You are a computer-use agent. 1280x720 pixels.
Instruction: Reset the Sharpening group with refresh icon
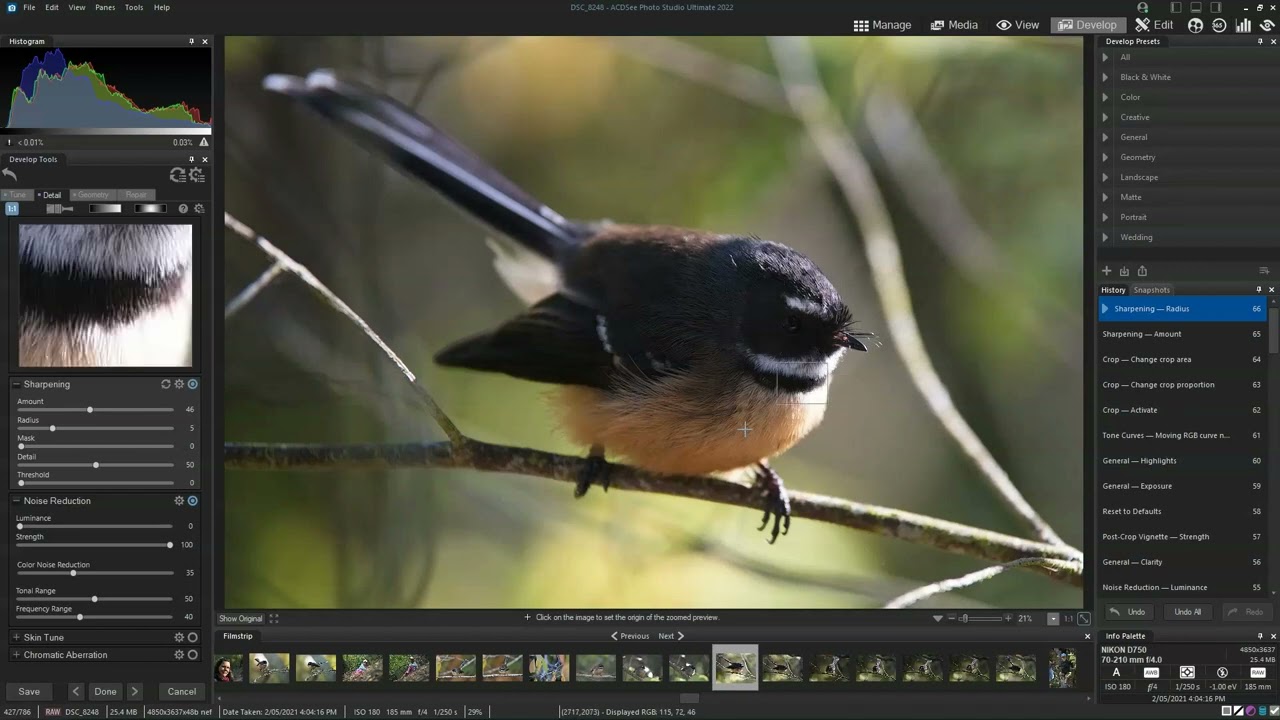tap(166, 384)
